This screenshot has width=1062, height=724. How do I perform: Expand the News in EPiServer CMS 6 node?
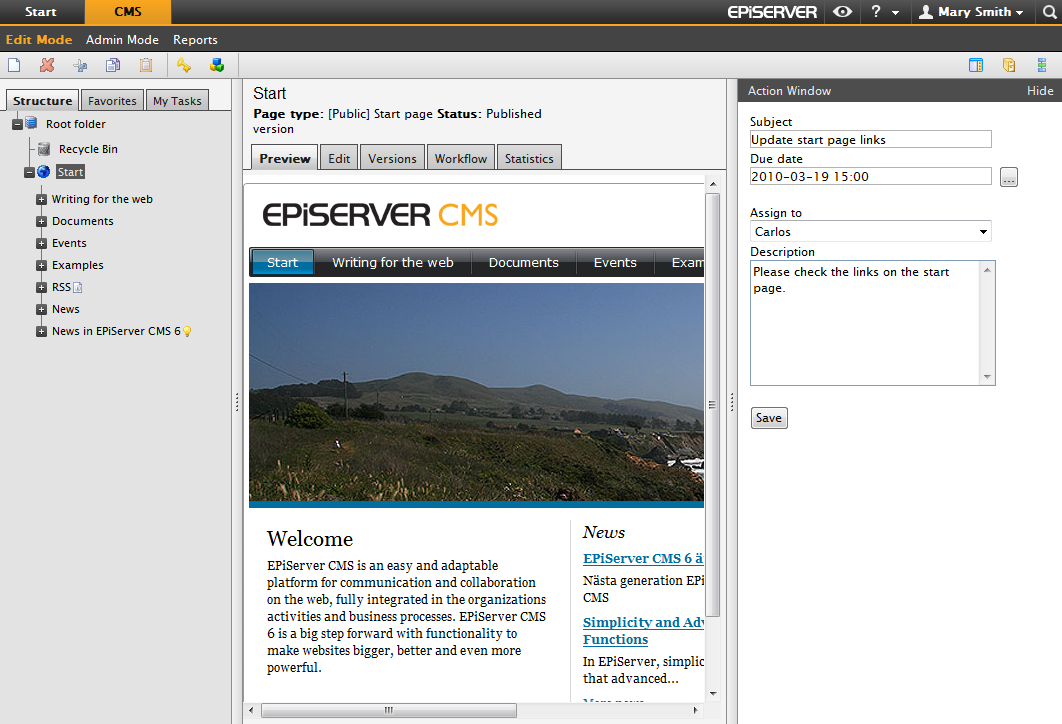point(41,331)
